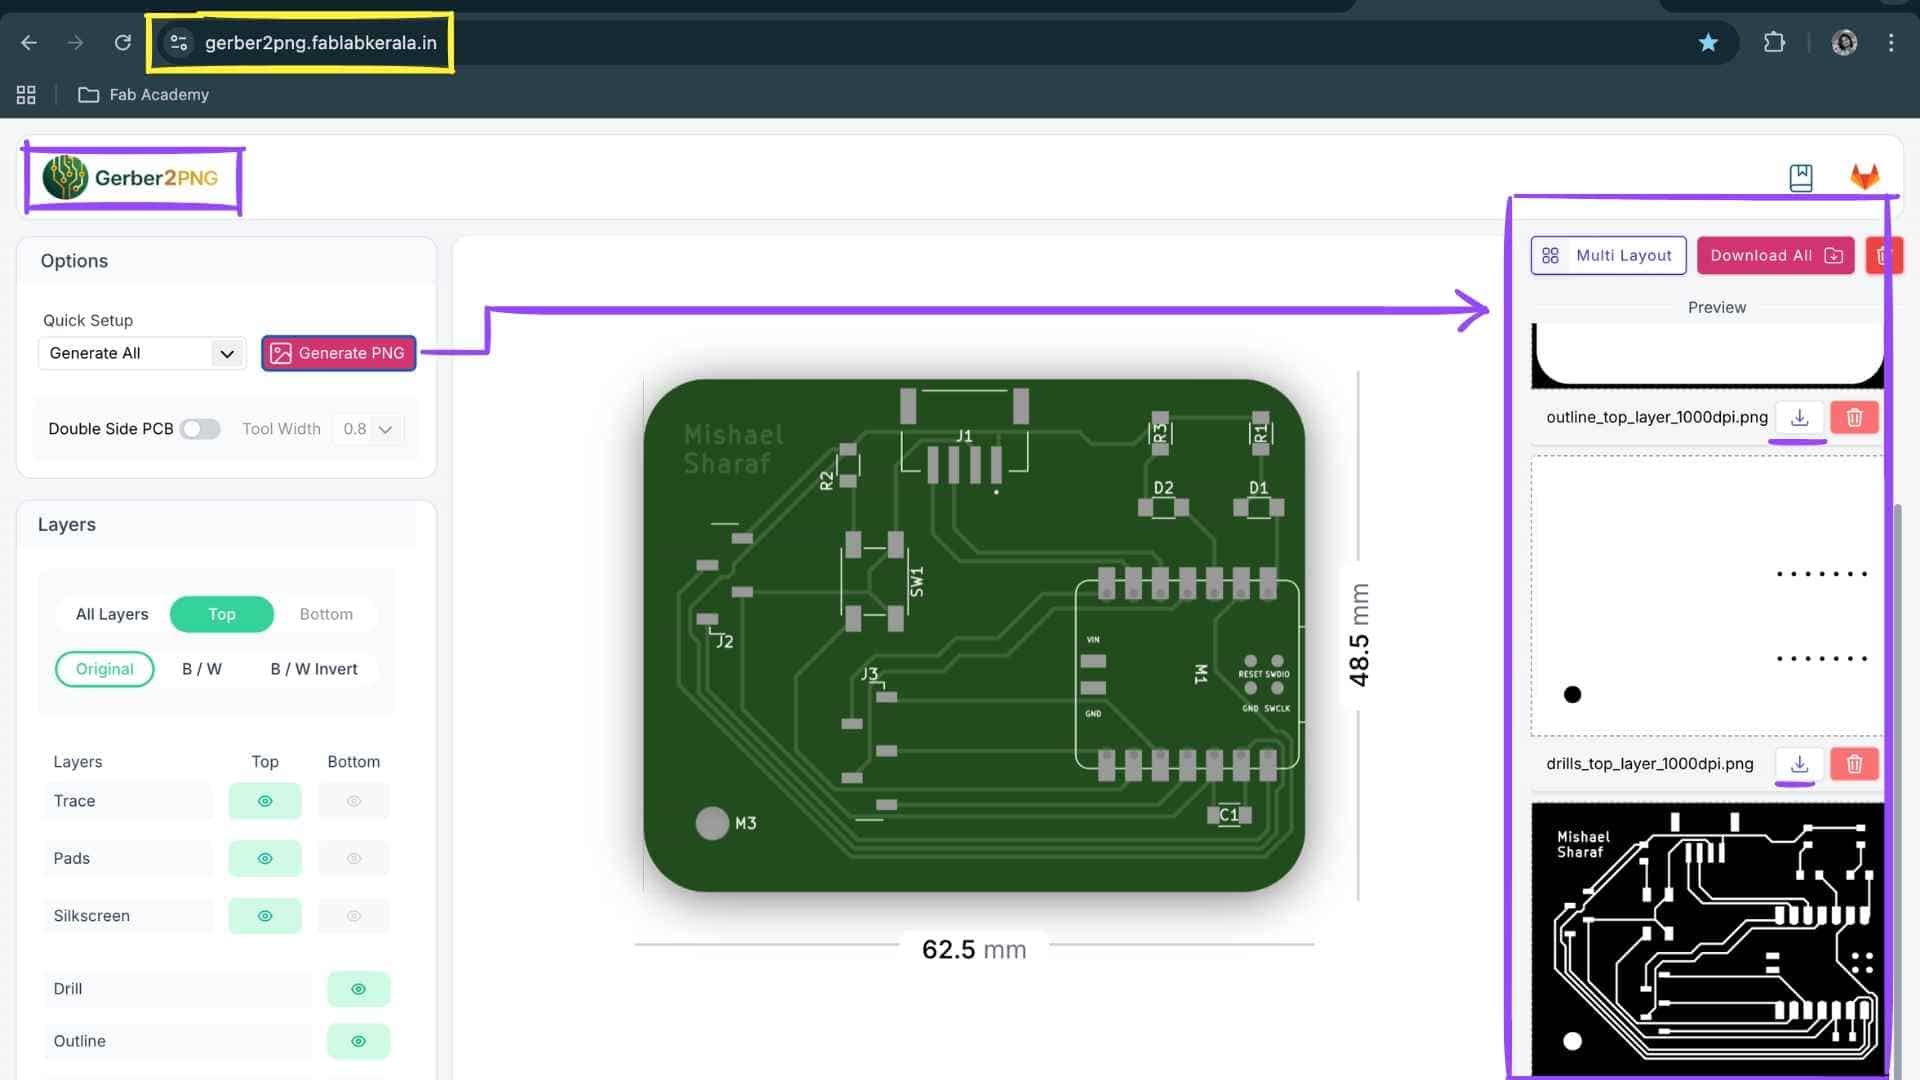Enable the Double Side PCB switch
The height and width of the screenshot is (1080, 1920).
200,429
